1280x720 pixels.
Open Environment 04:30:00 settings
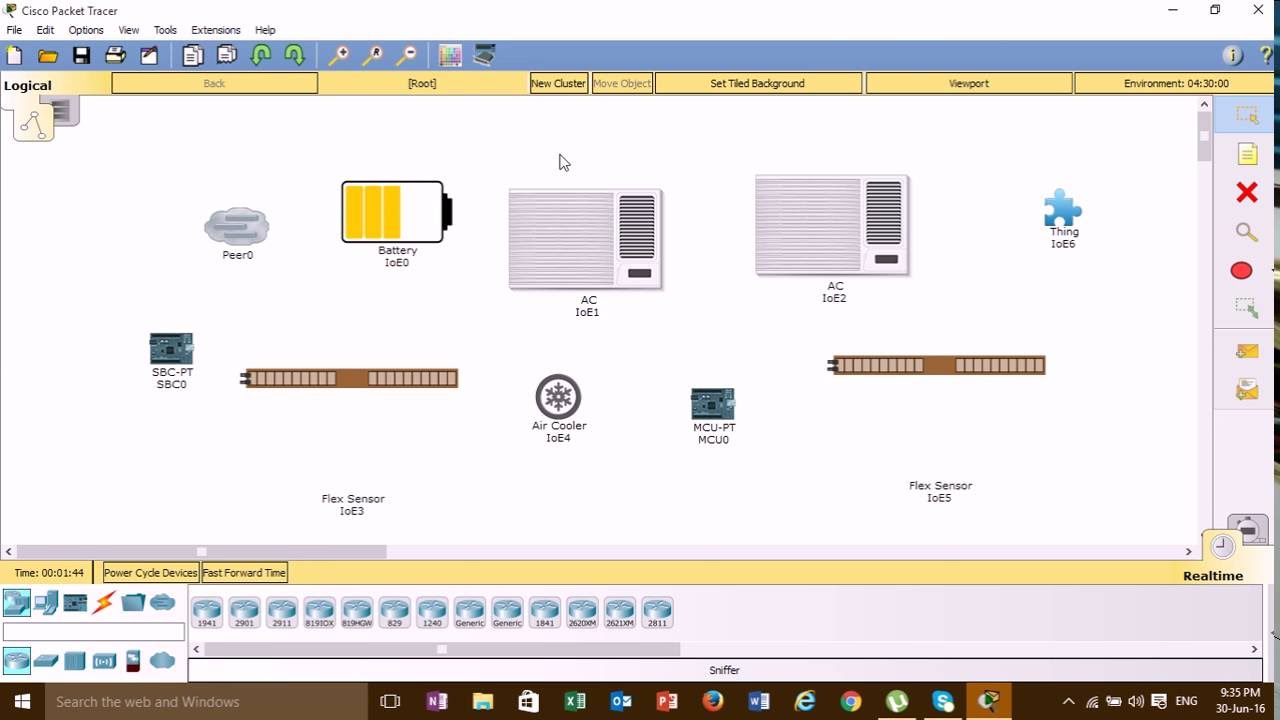pyautogui.click(x=1176, y=83)
